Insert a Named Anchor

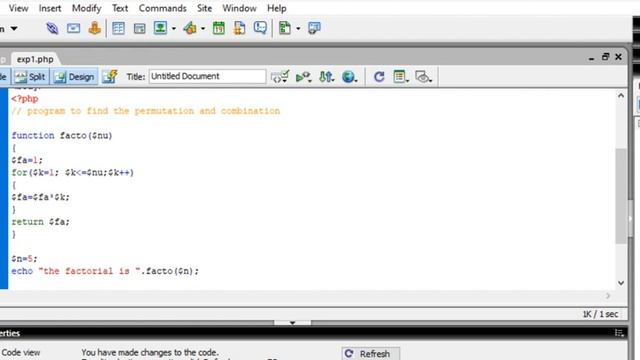[95, 28]
